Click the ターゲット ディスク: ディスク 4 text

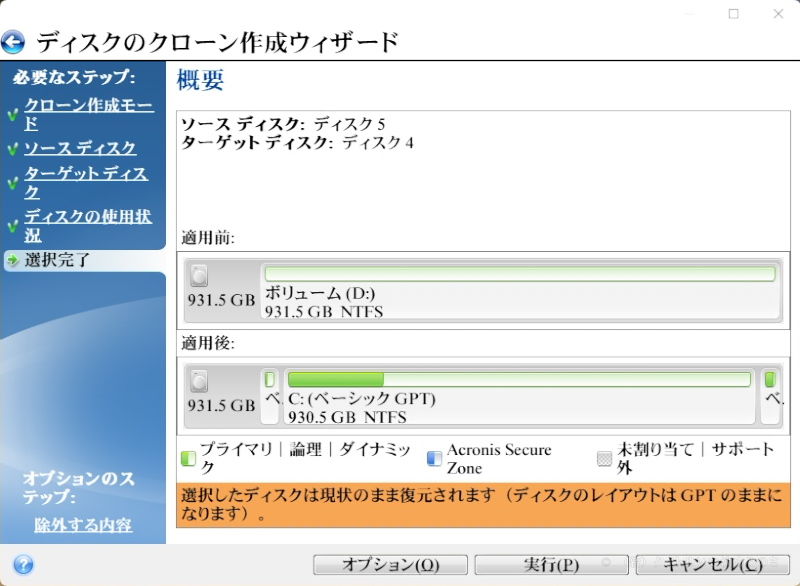tap(297, 142)
